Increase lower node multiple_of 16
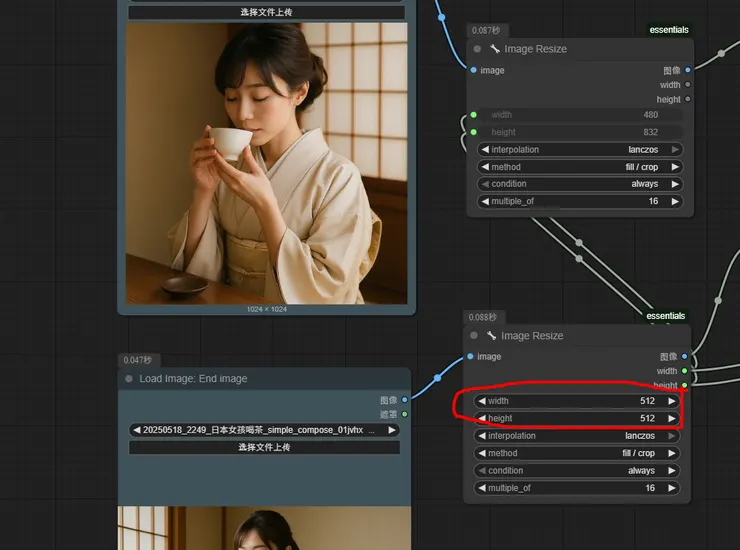 point(672,488)
